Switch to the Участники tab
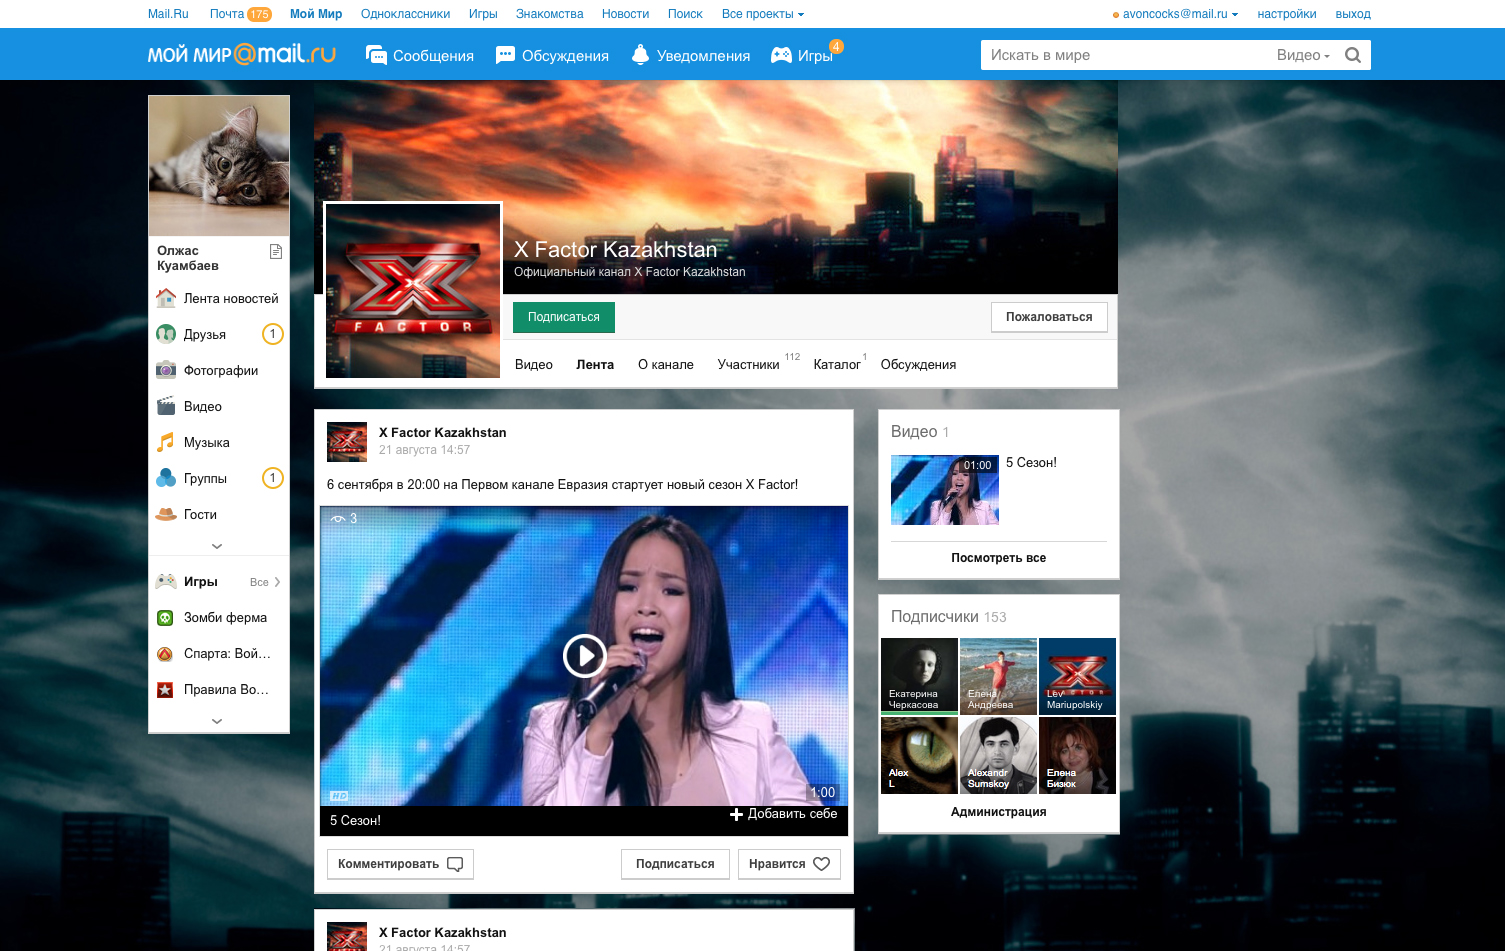The width and height of the screenshot is (1505, 951). (x=748, y=365)
